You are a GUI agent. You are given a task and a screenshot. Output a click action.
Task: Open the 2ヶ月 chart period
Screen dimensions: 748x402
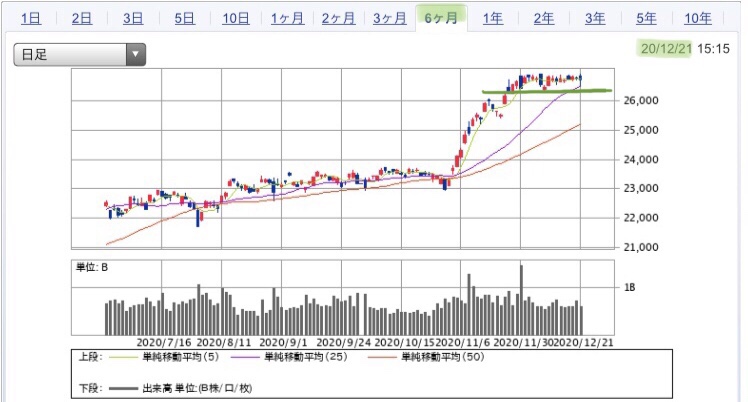338,19
